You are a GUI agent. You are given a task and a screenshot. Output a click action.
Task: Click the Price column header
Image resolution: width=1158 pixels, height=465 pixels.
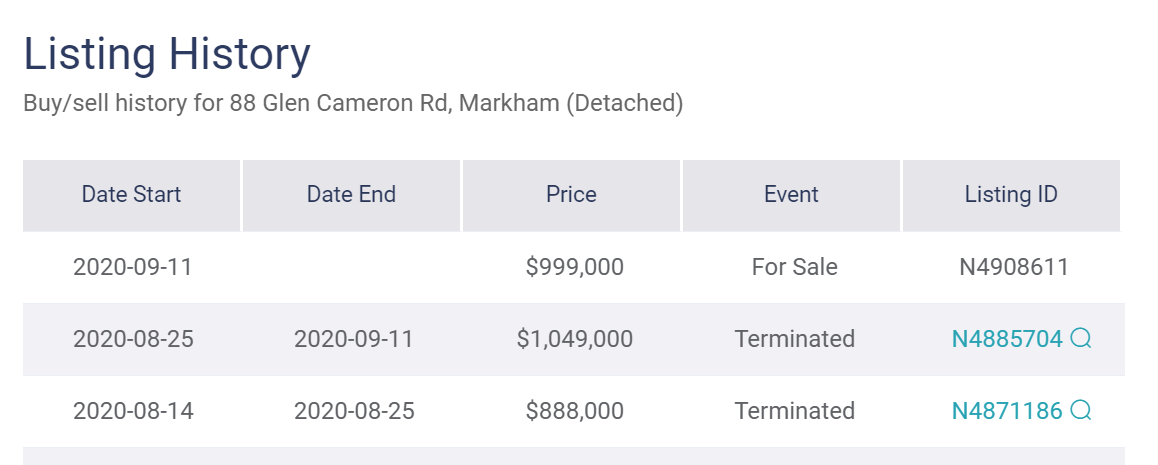tap(572, 195)
